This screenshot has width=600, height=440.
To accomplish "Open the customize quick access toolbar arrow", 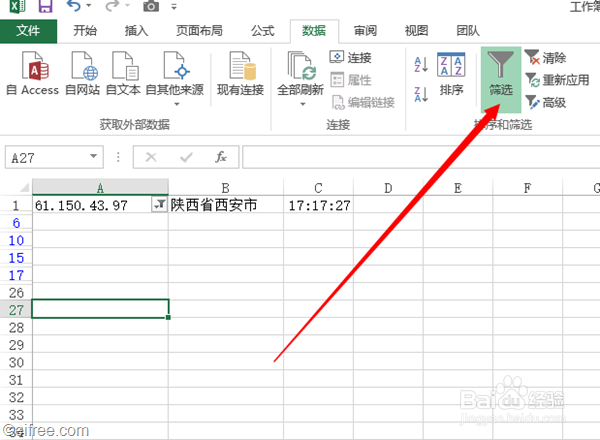I will click(174, 7).
